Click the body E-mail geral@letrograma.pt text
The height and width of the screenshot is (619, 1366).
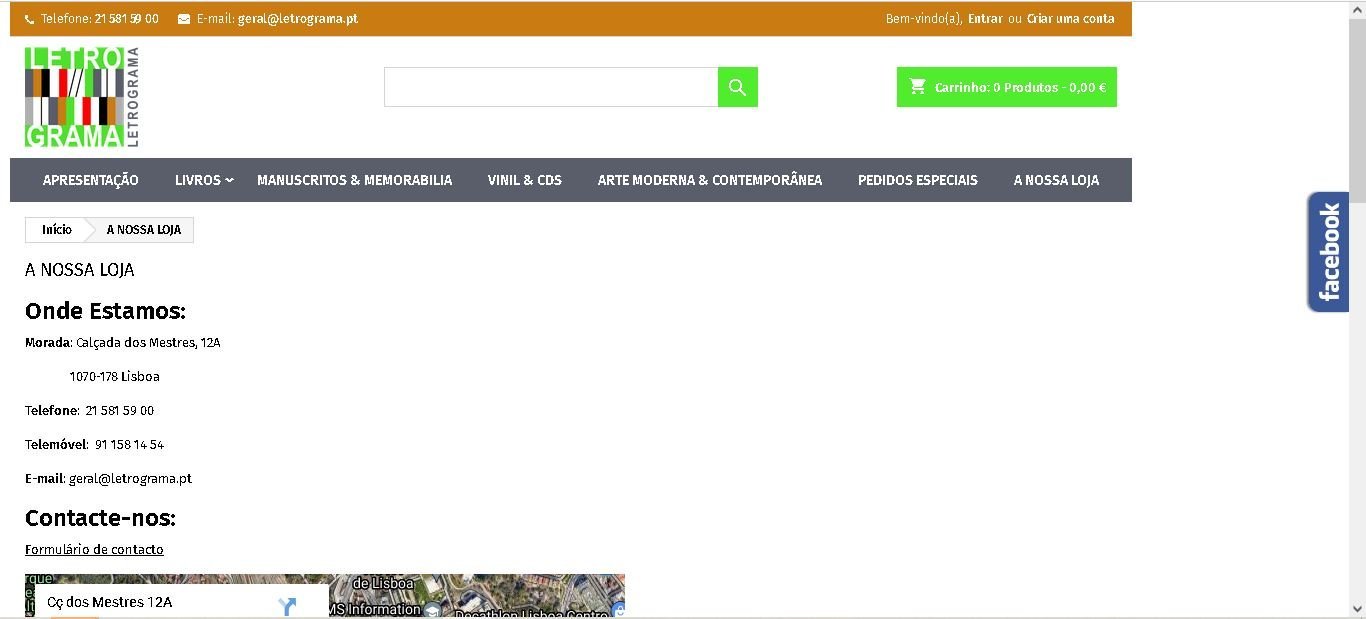130,479
